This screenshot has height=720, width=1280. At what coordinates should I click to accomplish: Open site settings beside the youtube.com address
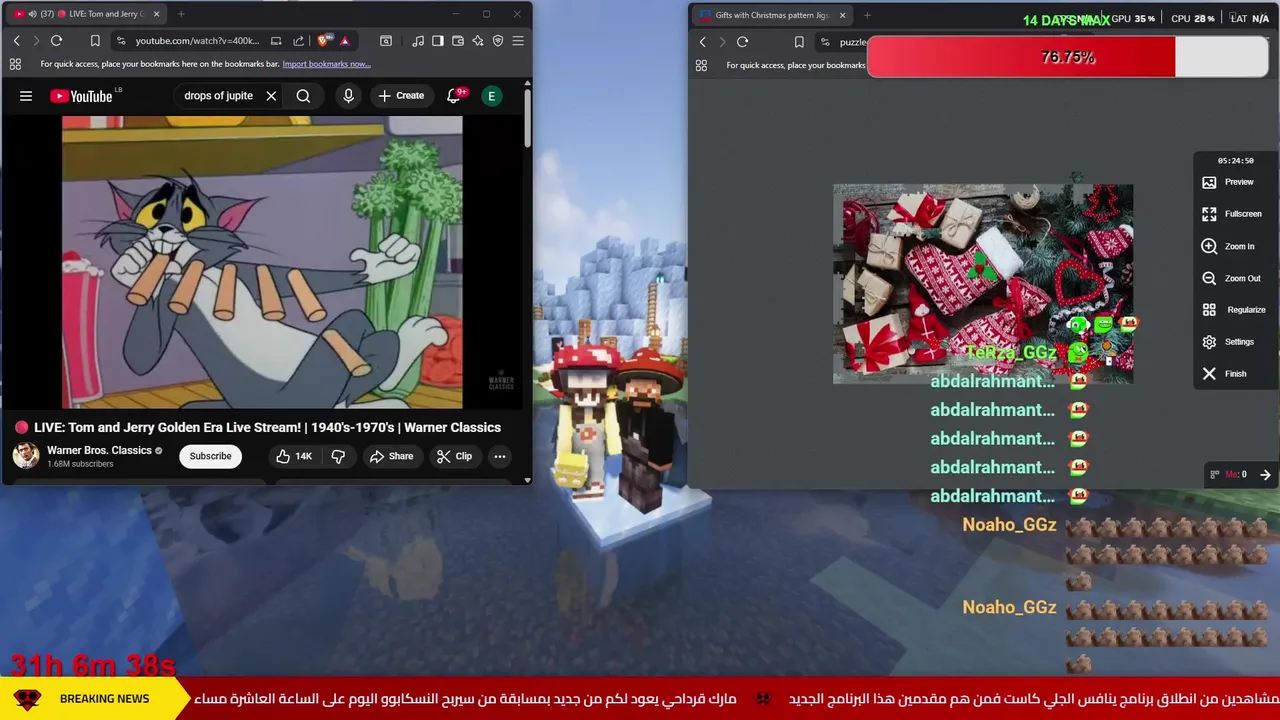click(121, 41)
